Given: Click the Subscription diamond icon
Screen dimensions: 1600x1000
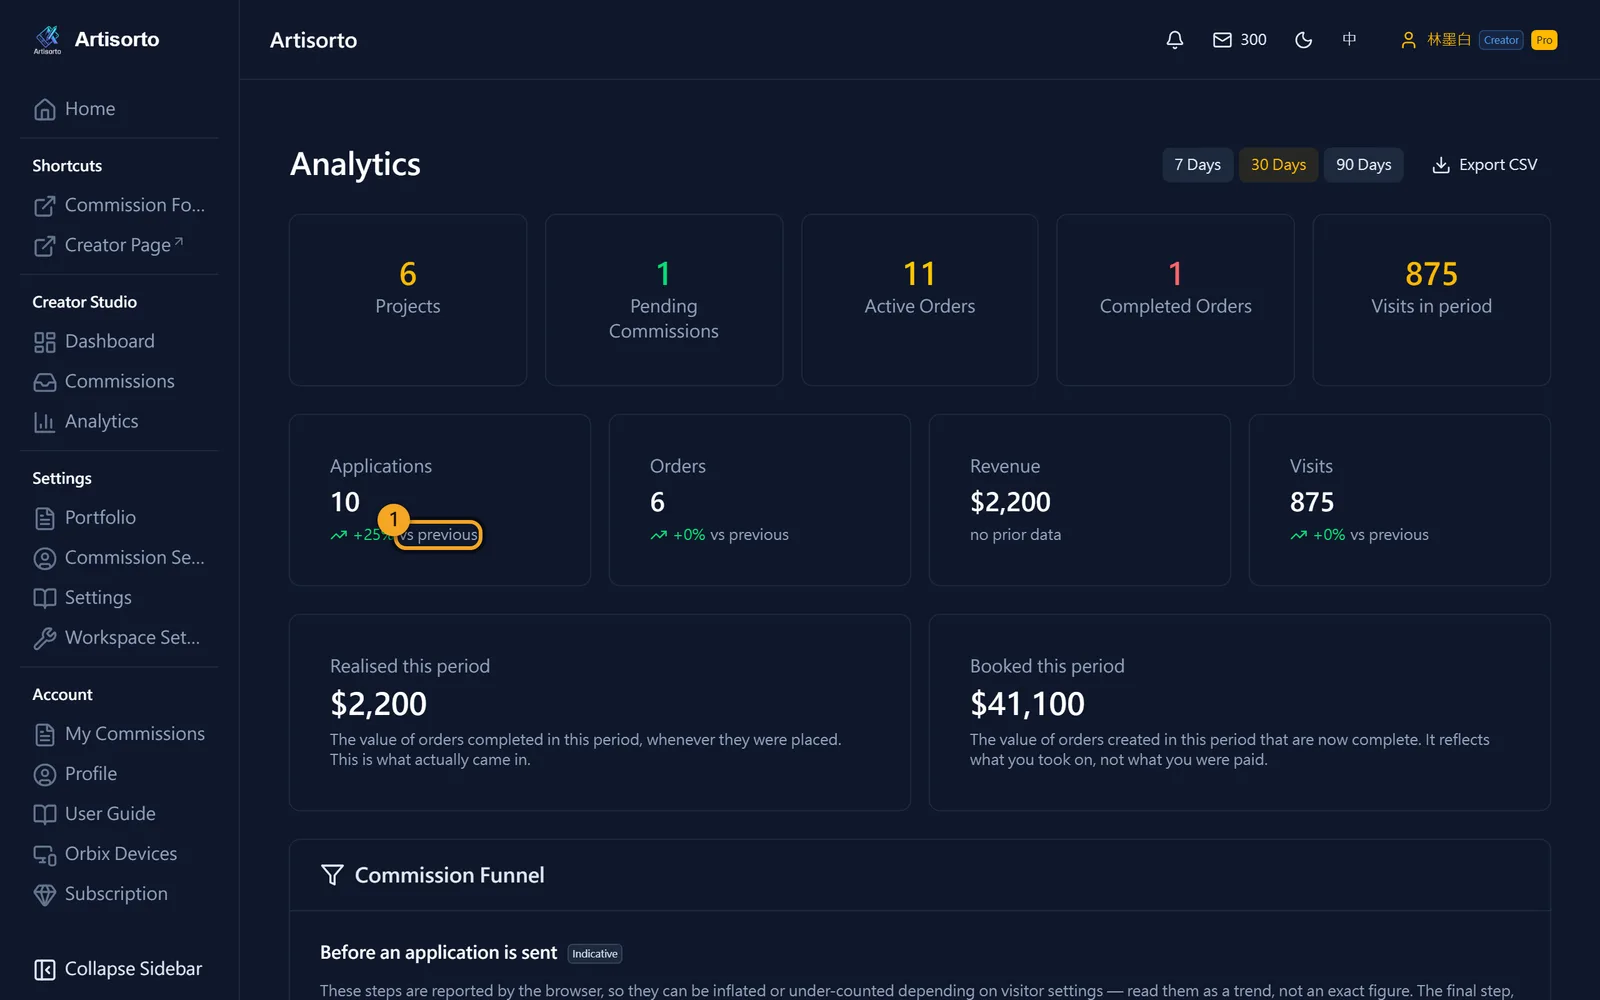Looking at the screenshot, I should point(45,894).
